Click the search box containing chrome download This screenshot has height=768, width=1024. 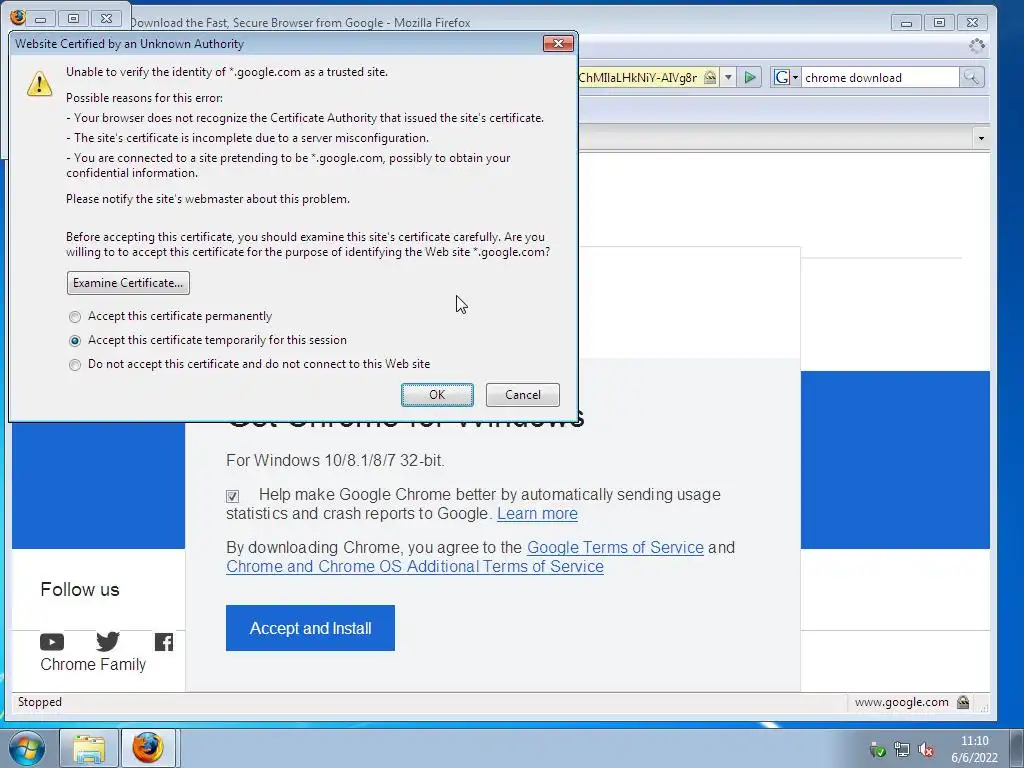tap(880, 78)
